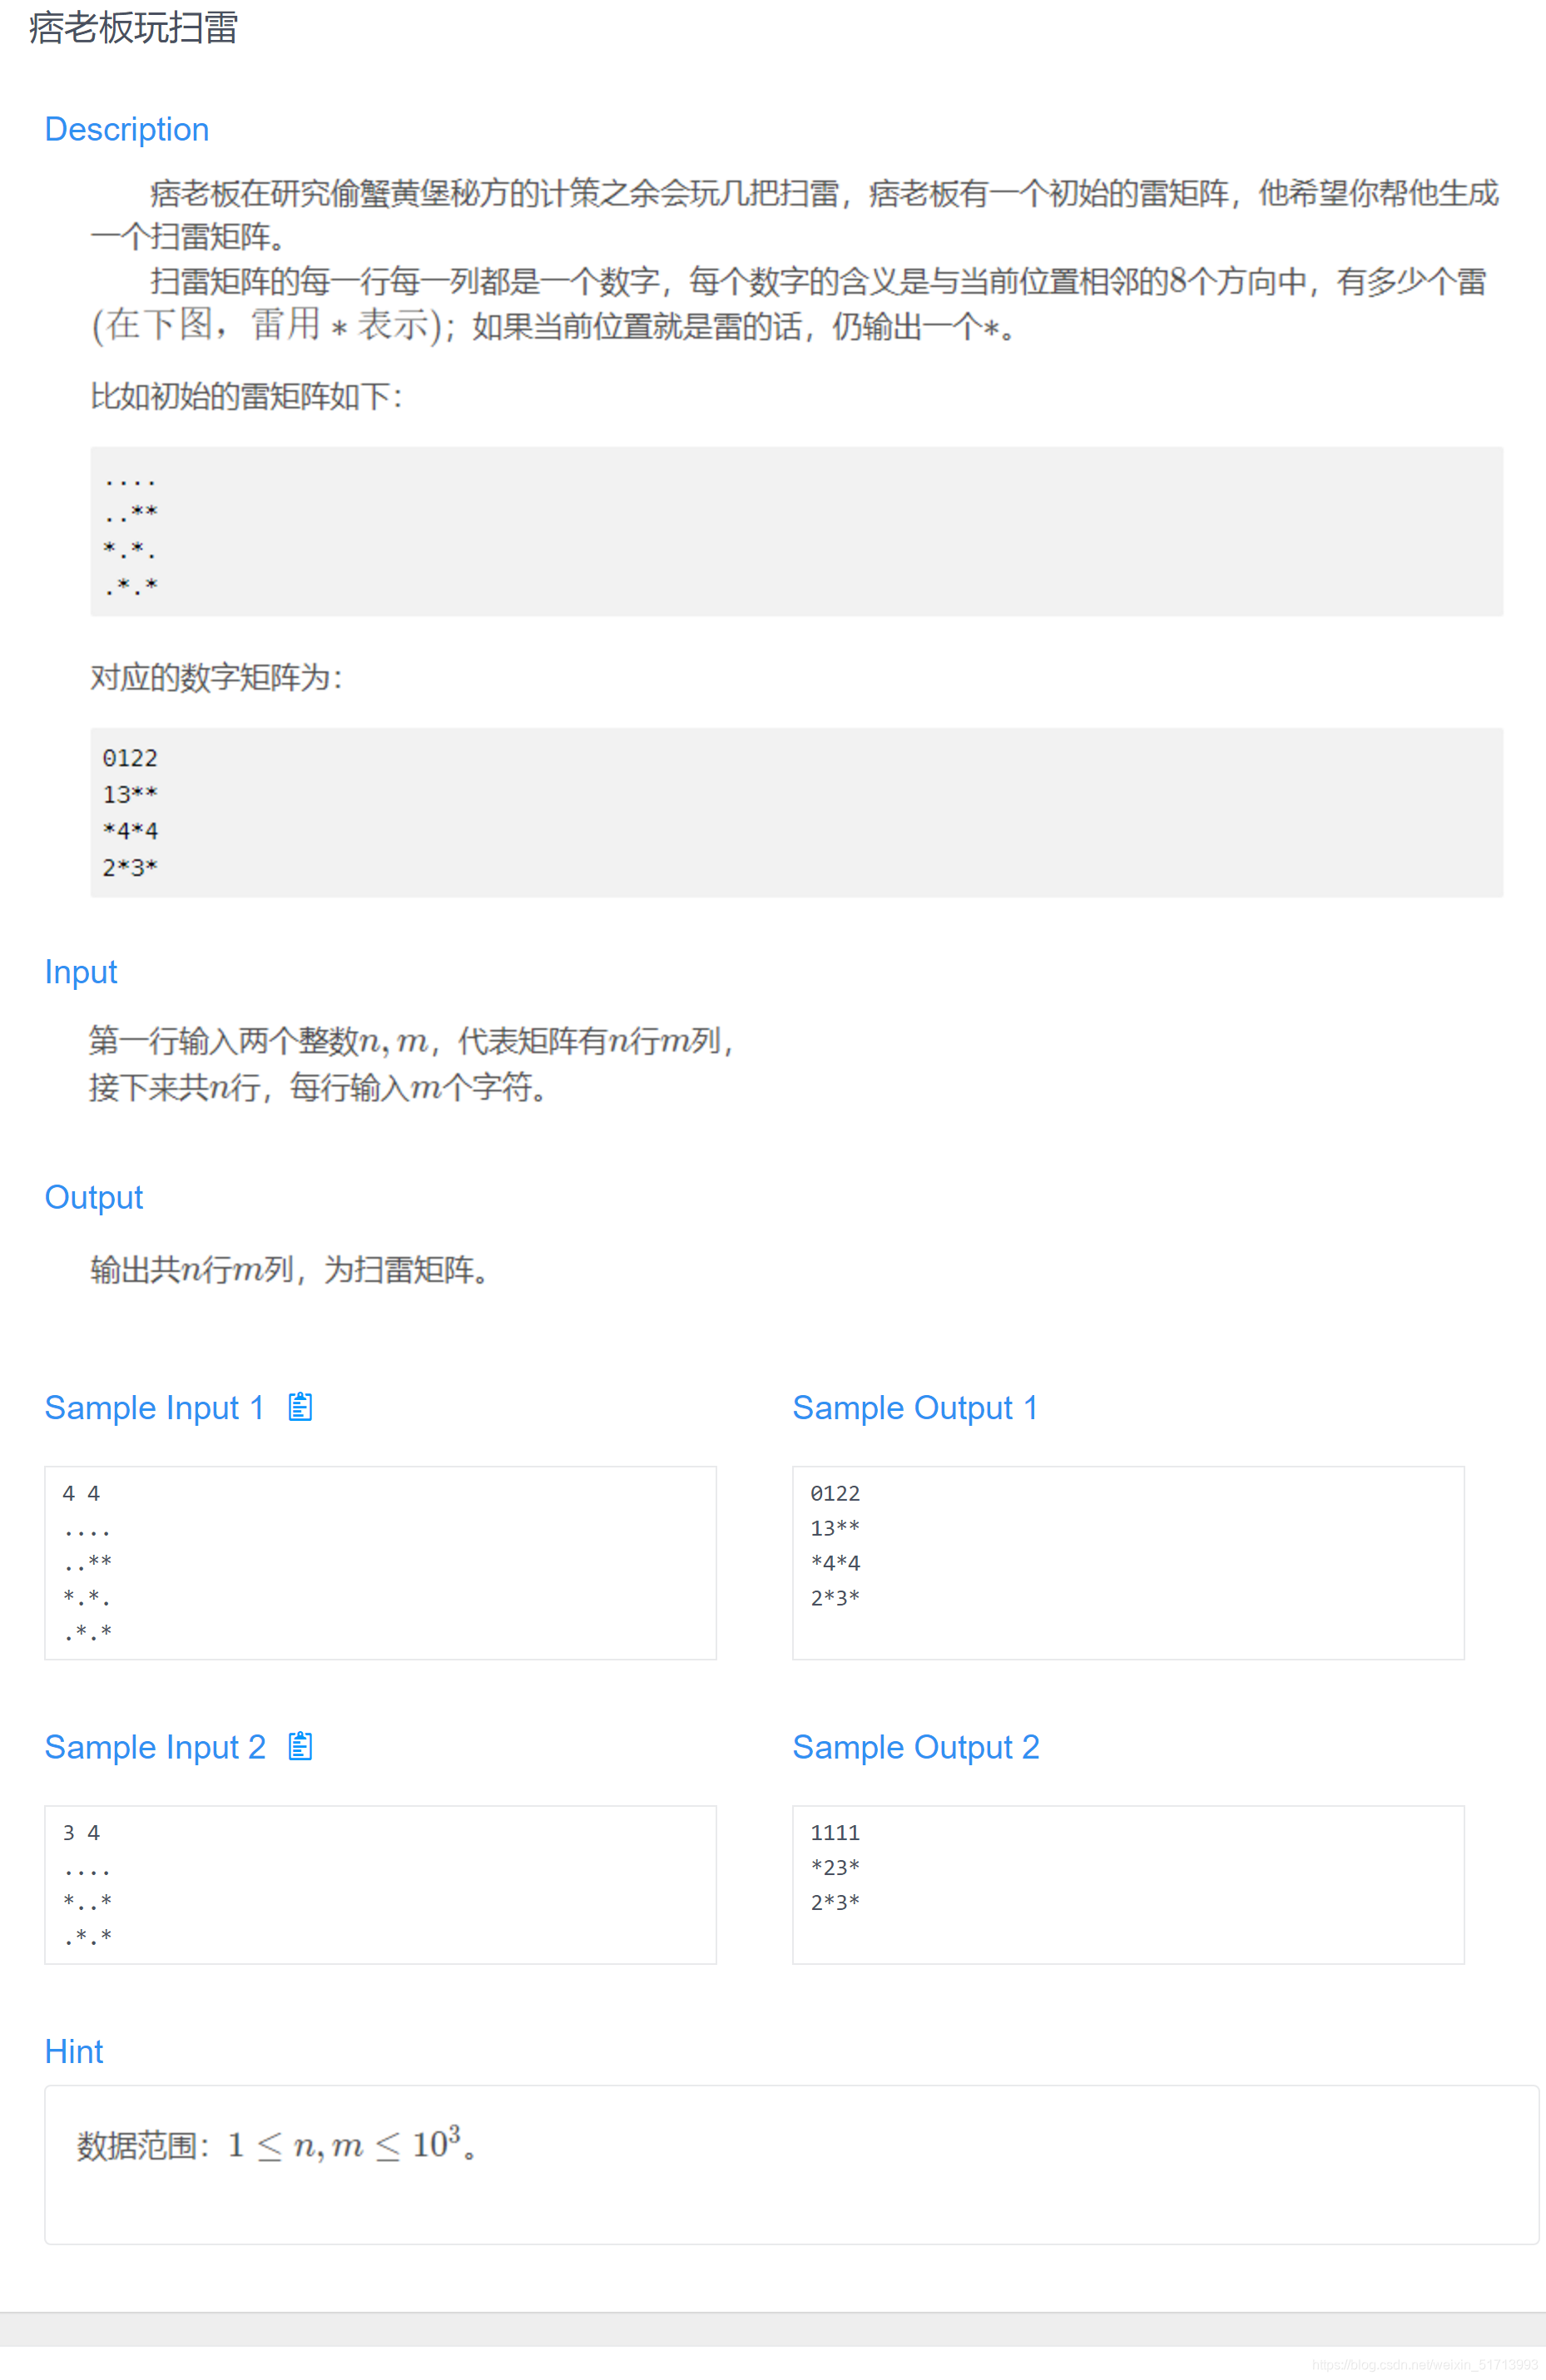This screenshot has width=1546, height=2380.
Task: Click the Description section heading
Action: tap(127, 129)
